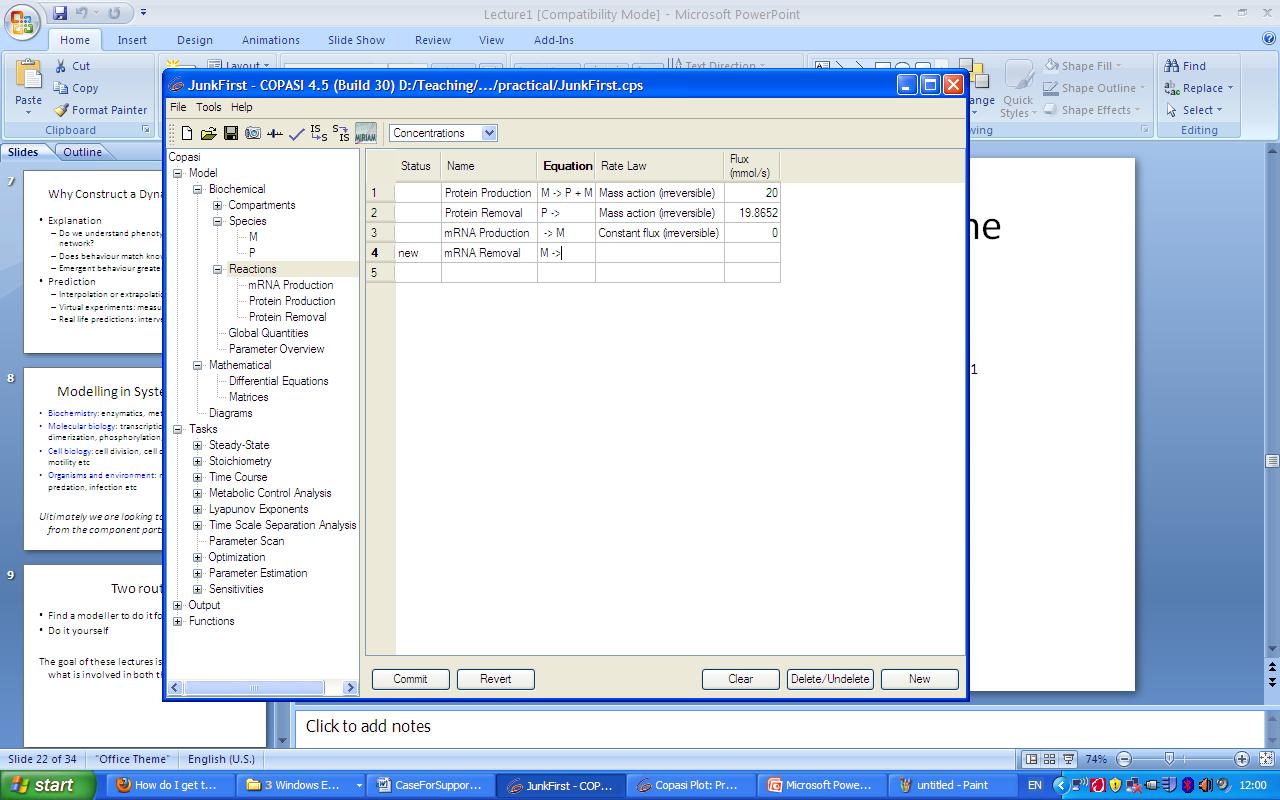Collapse the Reactions tree node
Viewport: 1280px width, 800px height.
217,269
